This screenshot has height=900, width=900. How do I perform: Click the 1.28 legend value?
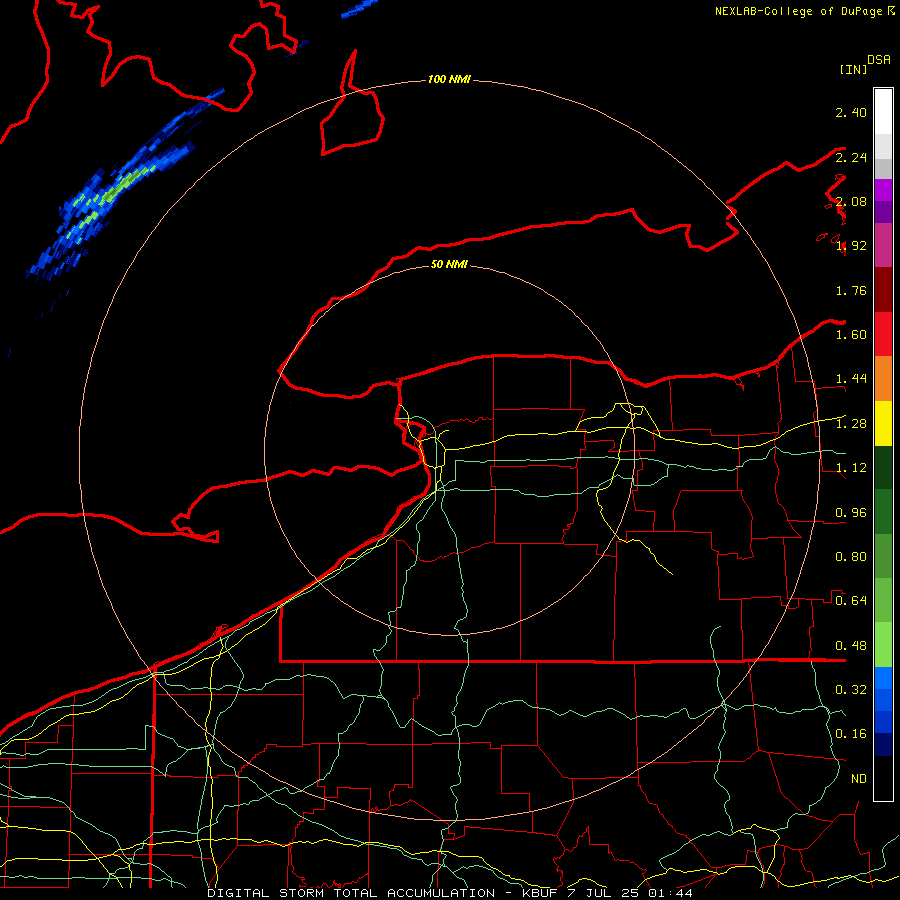[x=851, y=424]
